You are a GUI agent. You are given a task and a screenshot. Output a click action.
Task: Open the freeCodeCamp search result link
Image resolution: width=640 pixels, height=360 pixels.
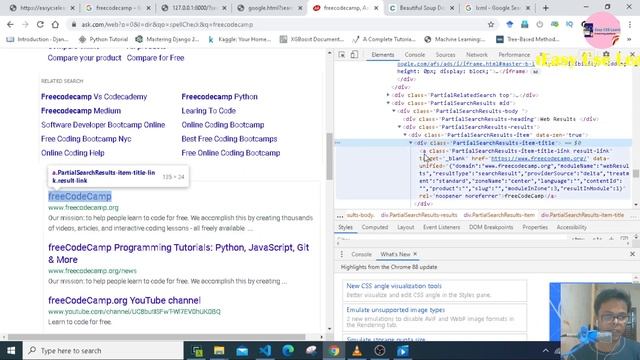[x=80, y=196]
